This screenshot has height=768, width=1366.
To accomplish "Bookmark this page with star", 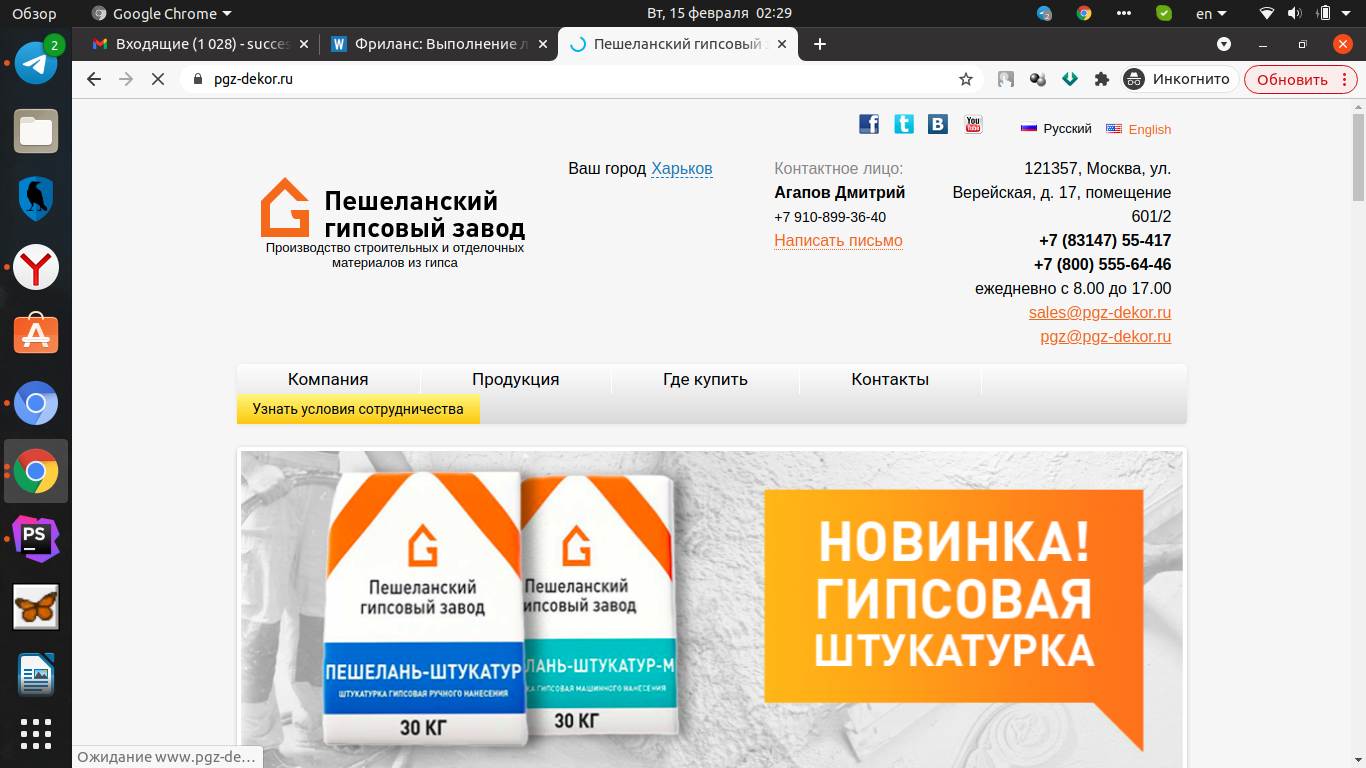I will [966, 79].
